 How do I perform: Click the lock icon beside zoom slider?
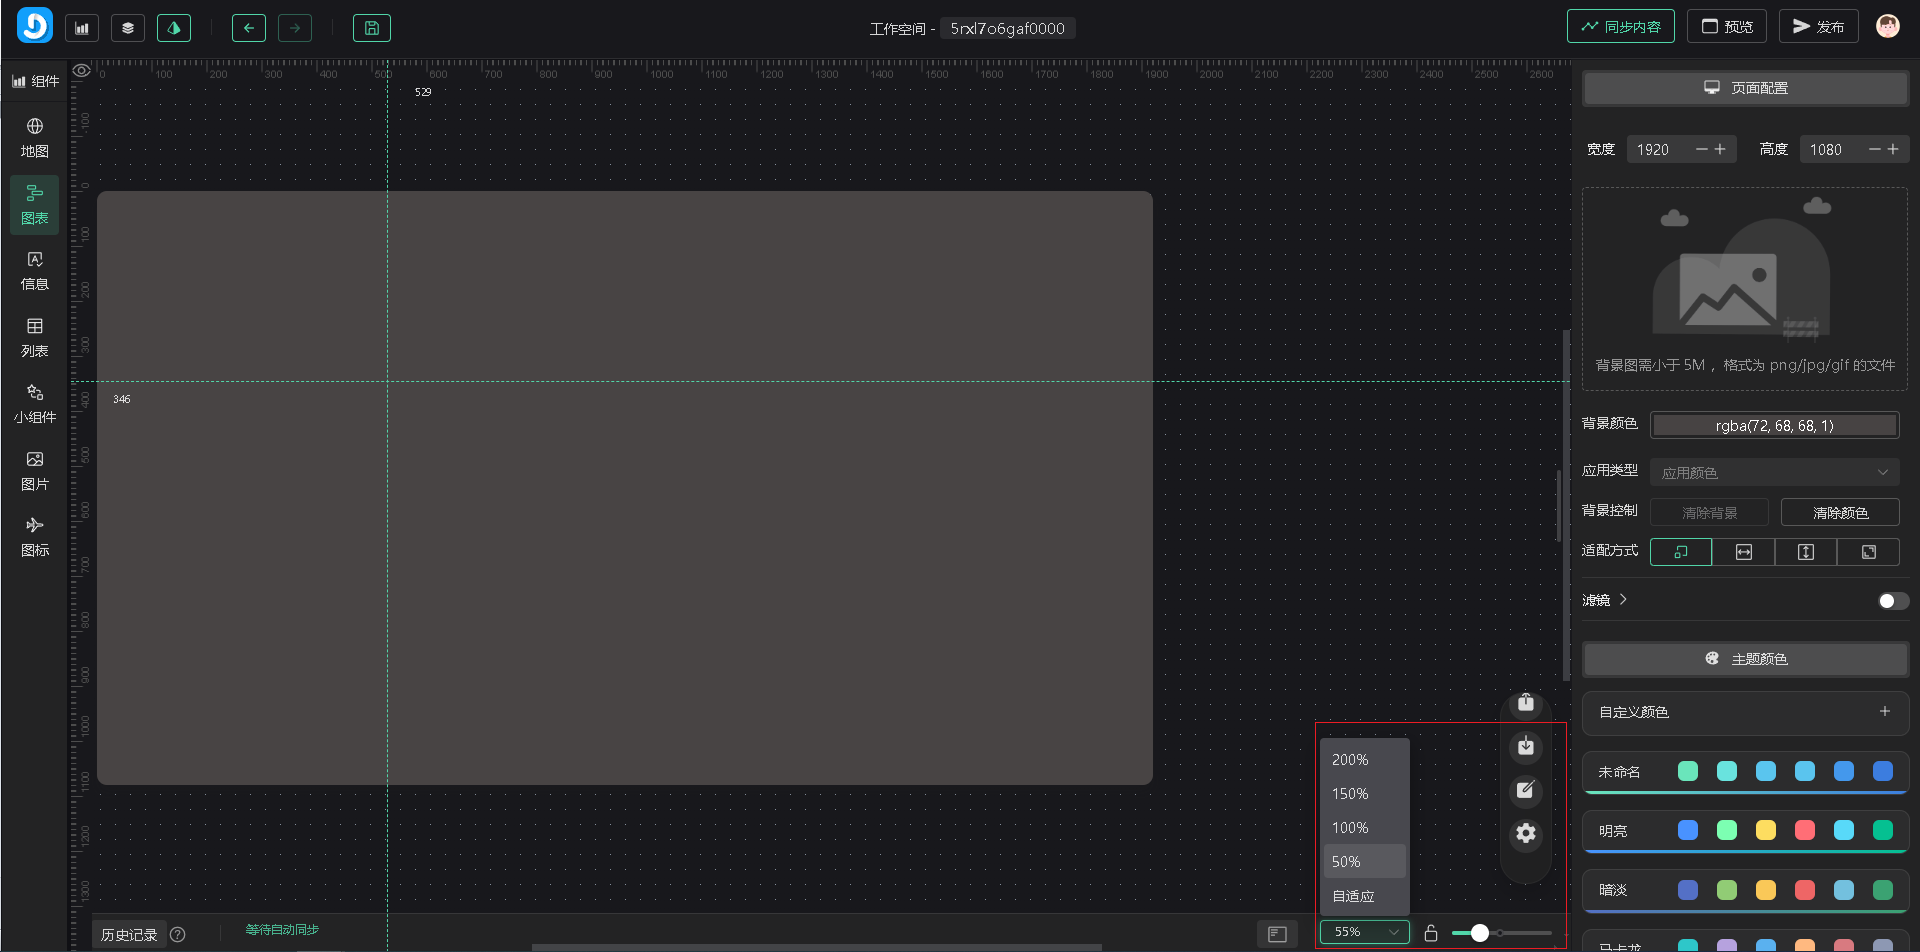pos(1431,933)
